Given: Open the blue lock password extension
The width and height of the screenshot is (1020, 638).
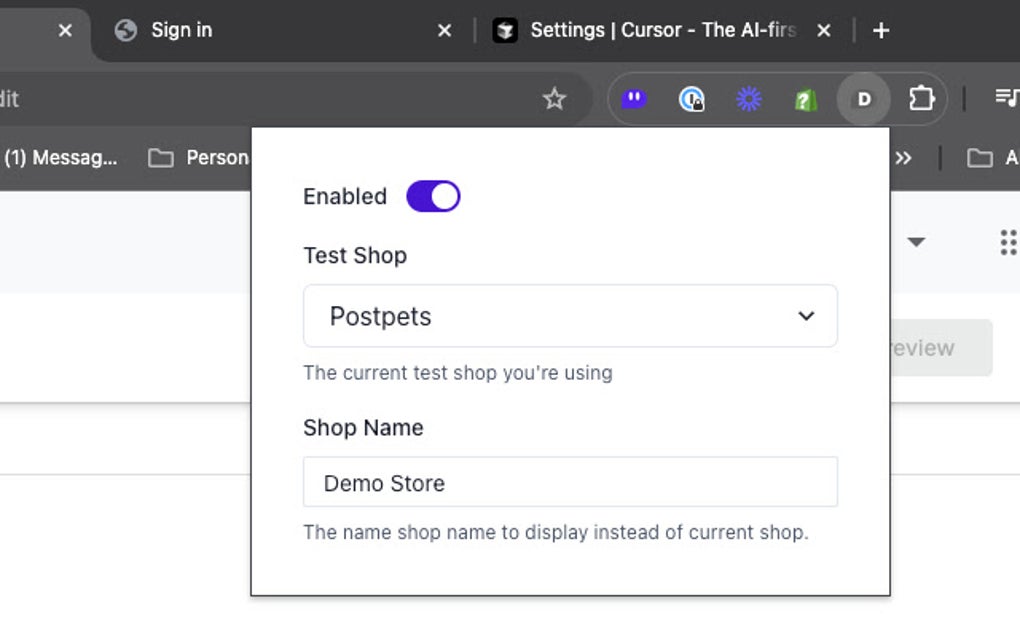Looking at the screenshot, I should (x=691, y=99).
